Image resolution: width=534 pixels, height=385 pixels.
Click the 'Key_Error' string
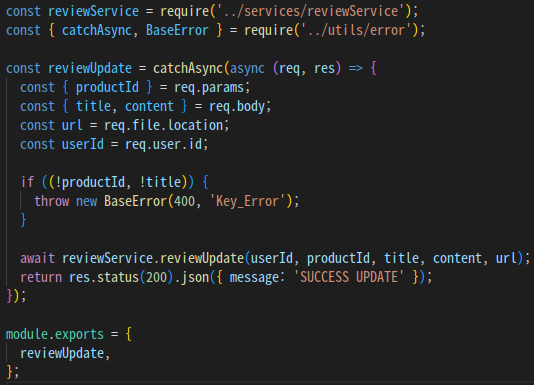[x=248, y=201]
